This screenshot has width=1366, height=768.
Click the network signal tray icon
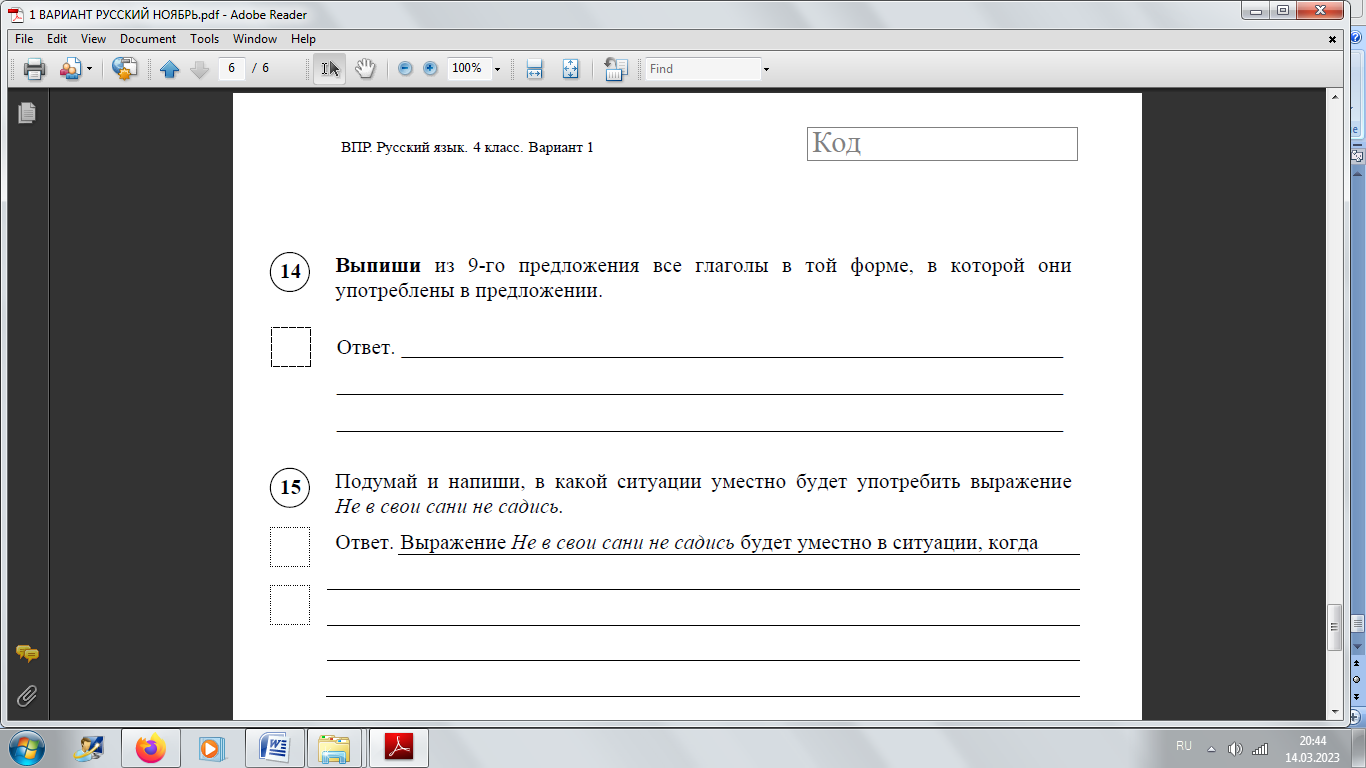point(1260,748)
